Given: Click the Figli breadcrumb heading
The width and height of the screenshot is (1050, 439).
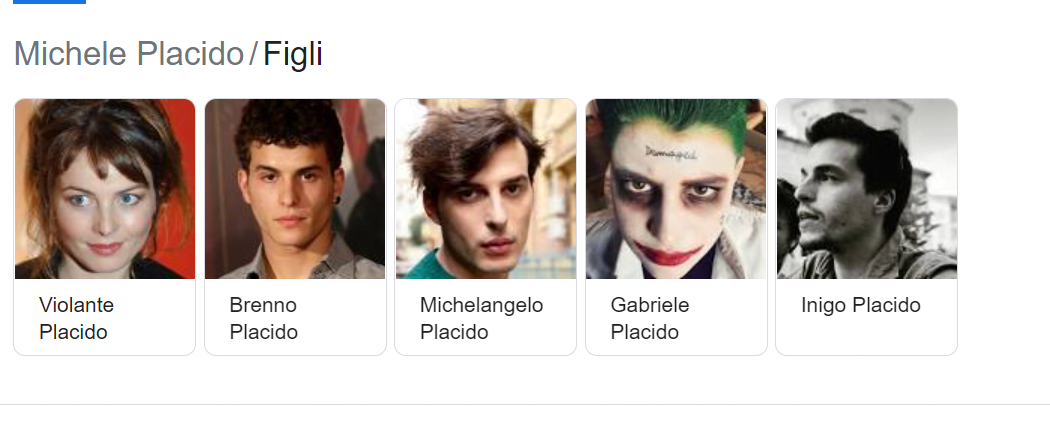Looking at the screenshot, I should pyautogui.click(x=293, y=54).
